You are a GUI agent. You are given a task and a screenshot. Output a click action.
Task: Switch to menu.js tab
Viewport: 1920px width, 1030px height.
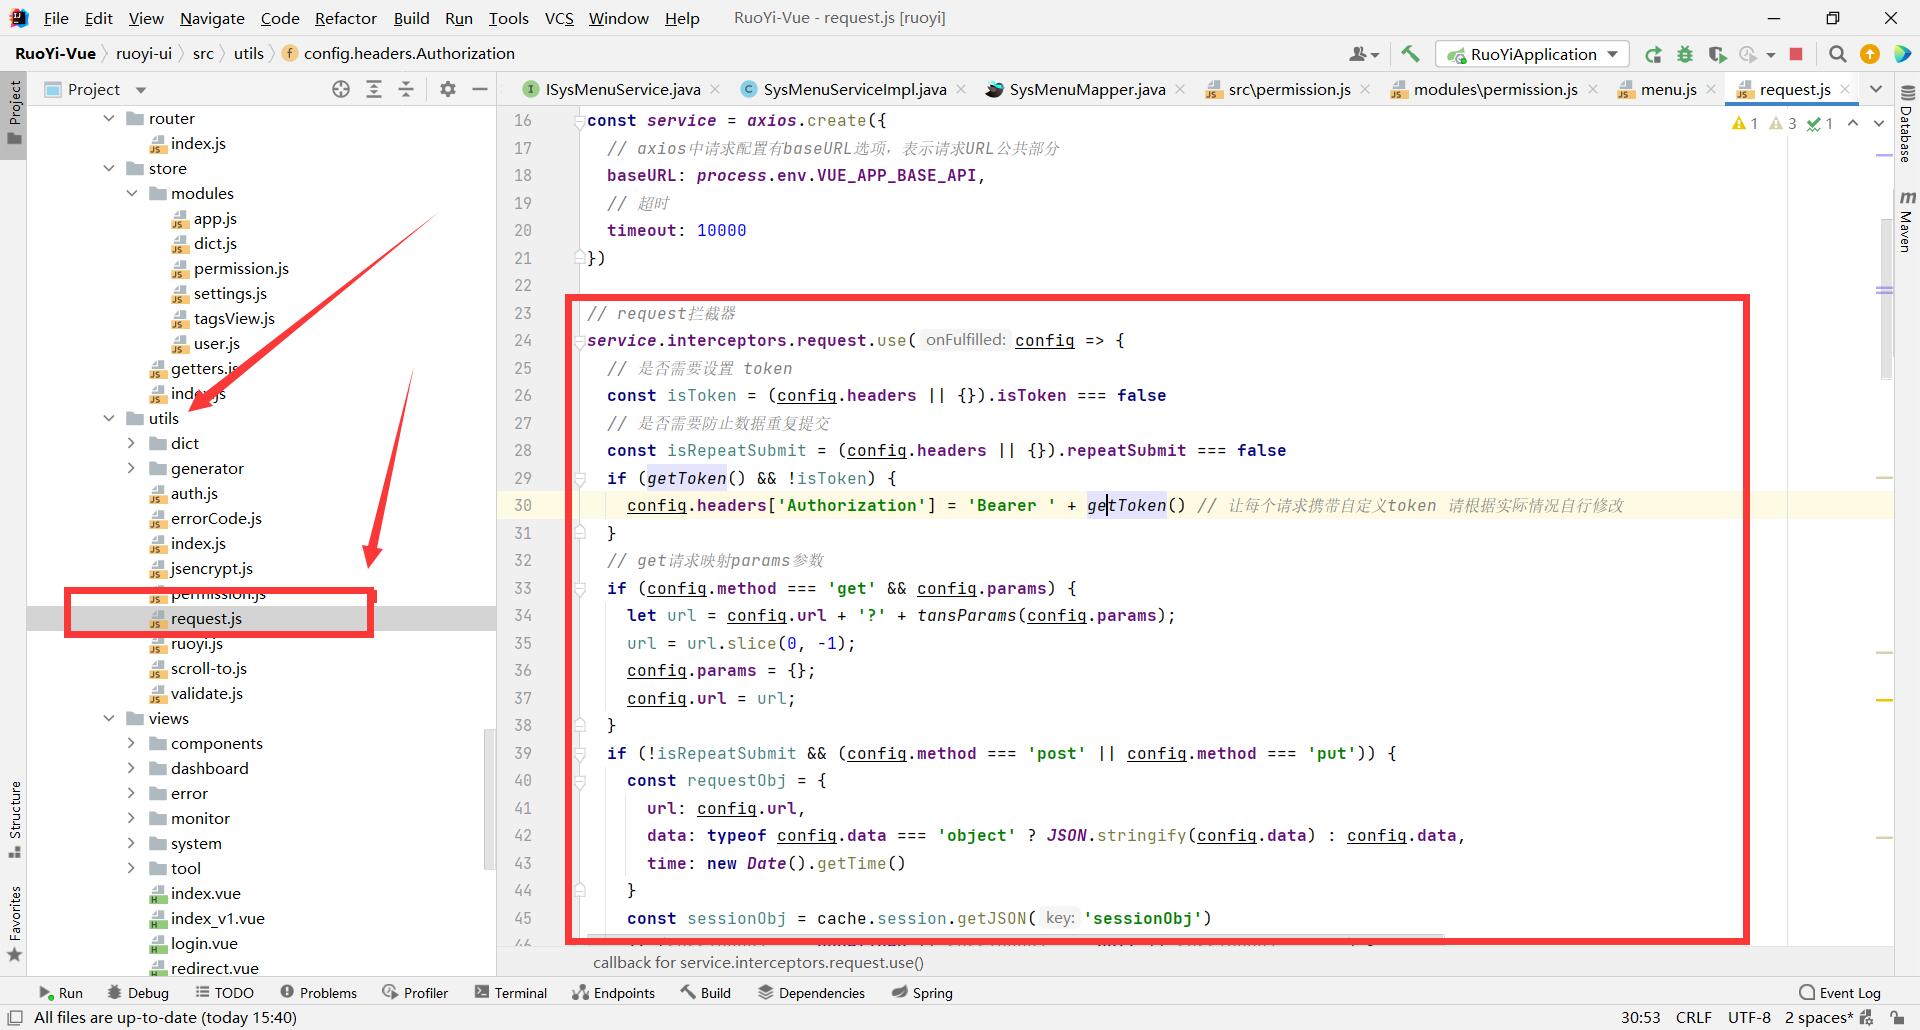coord(1668,89)
